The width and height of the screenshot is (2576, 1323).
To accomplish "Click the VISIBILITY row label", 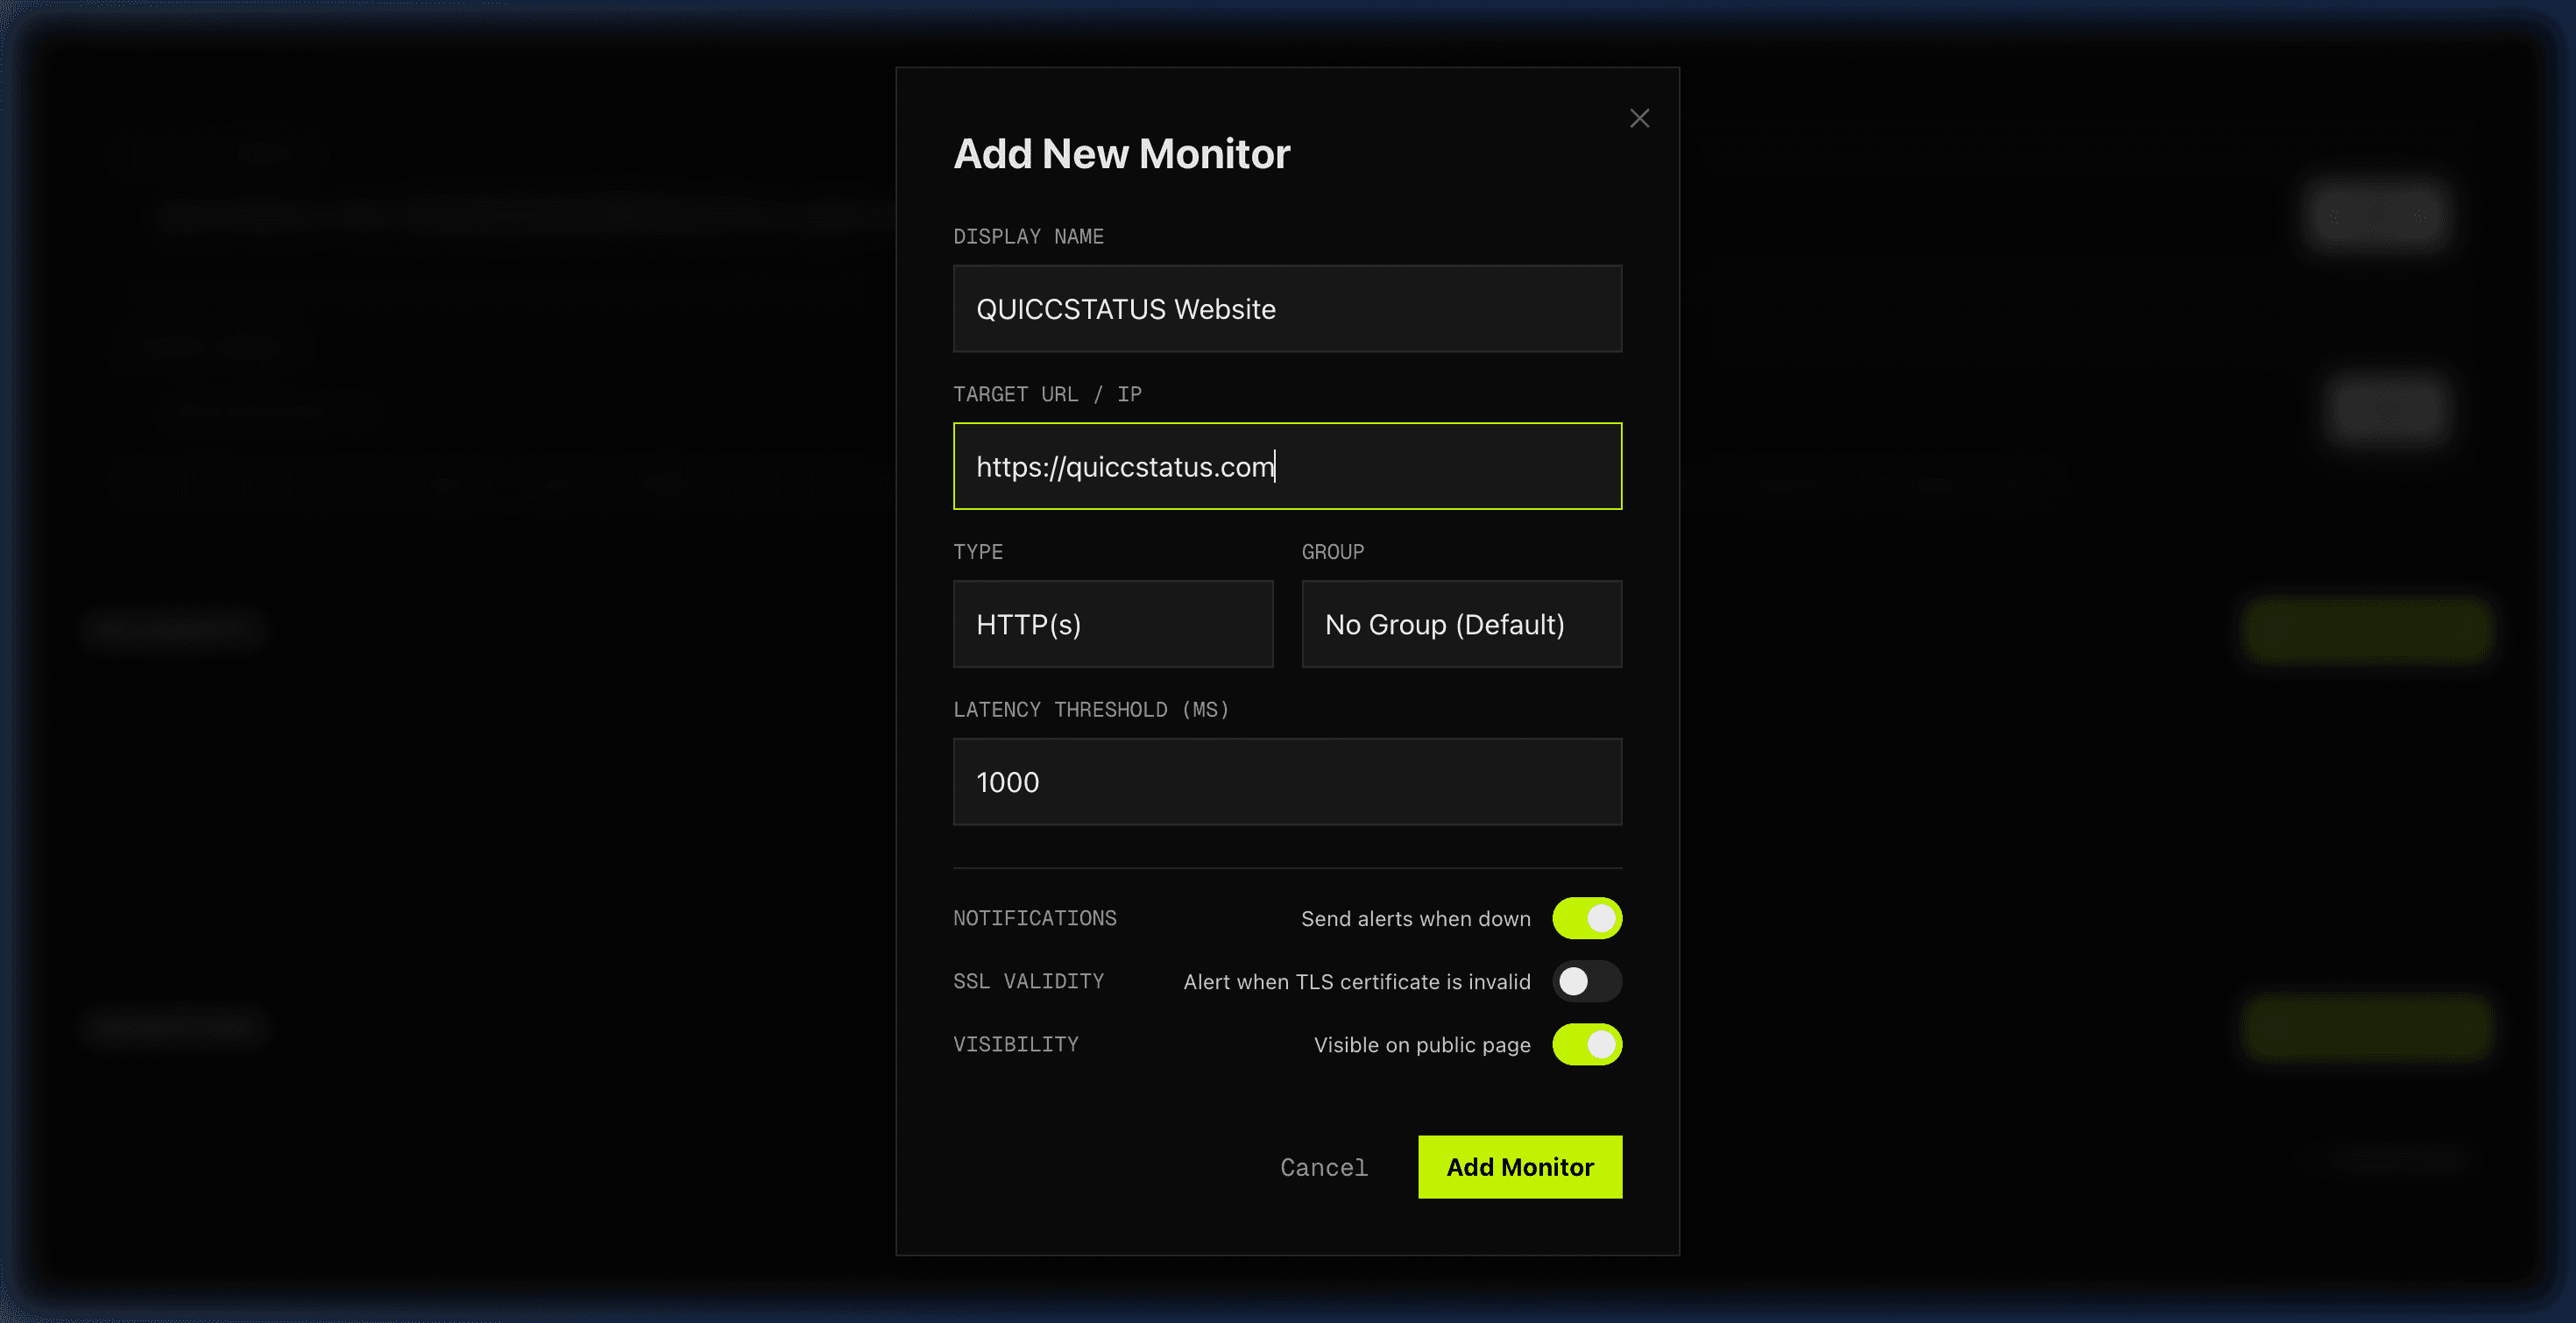I will pos(1015,1044).
